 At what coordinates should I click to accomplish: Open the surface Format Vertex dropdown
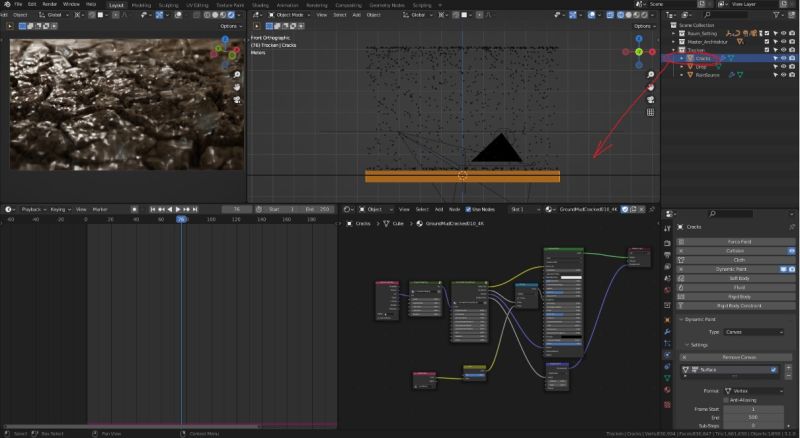click(753, 389)
